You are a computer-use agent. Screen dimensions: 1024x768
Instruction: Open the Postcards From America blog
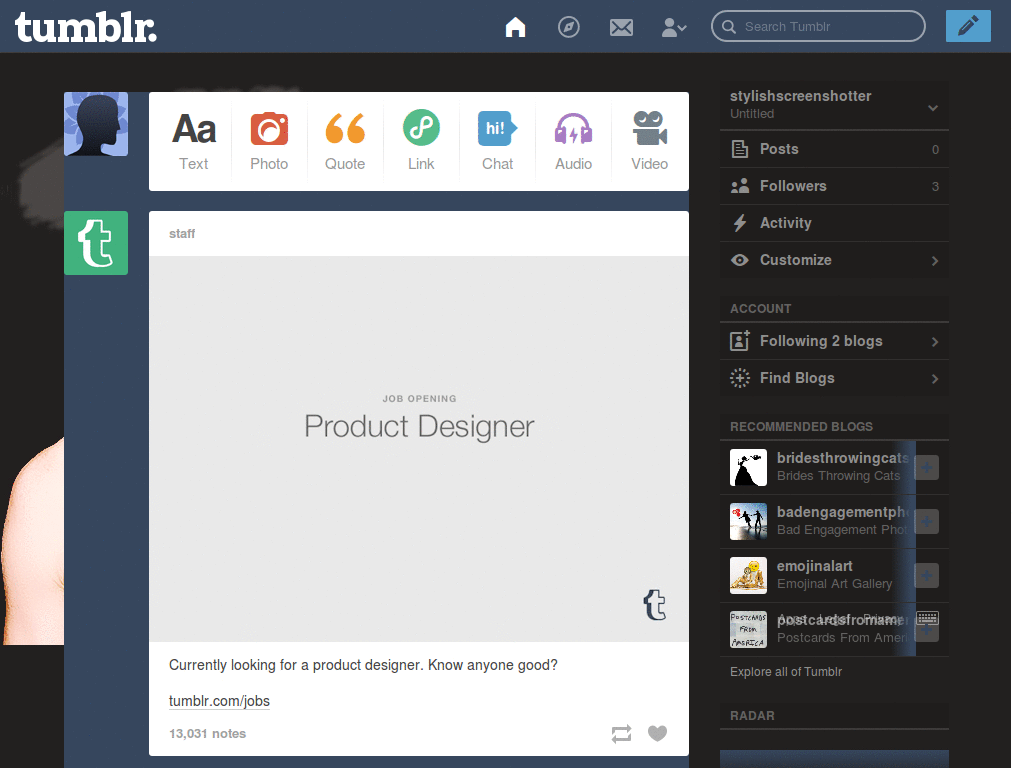click(842, 628)
